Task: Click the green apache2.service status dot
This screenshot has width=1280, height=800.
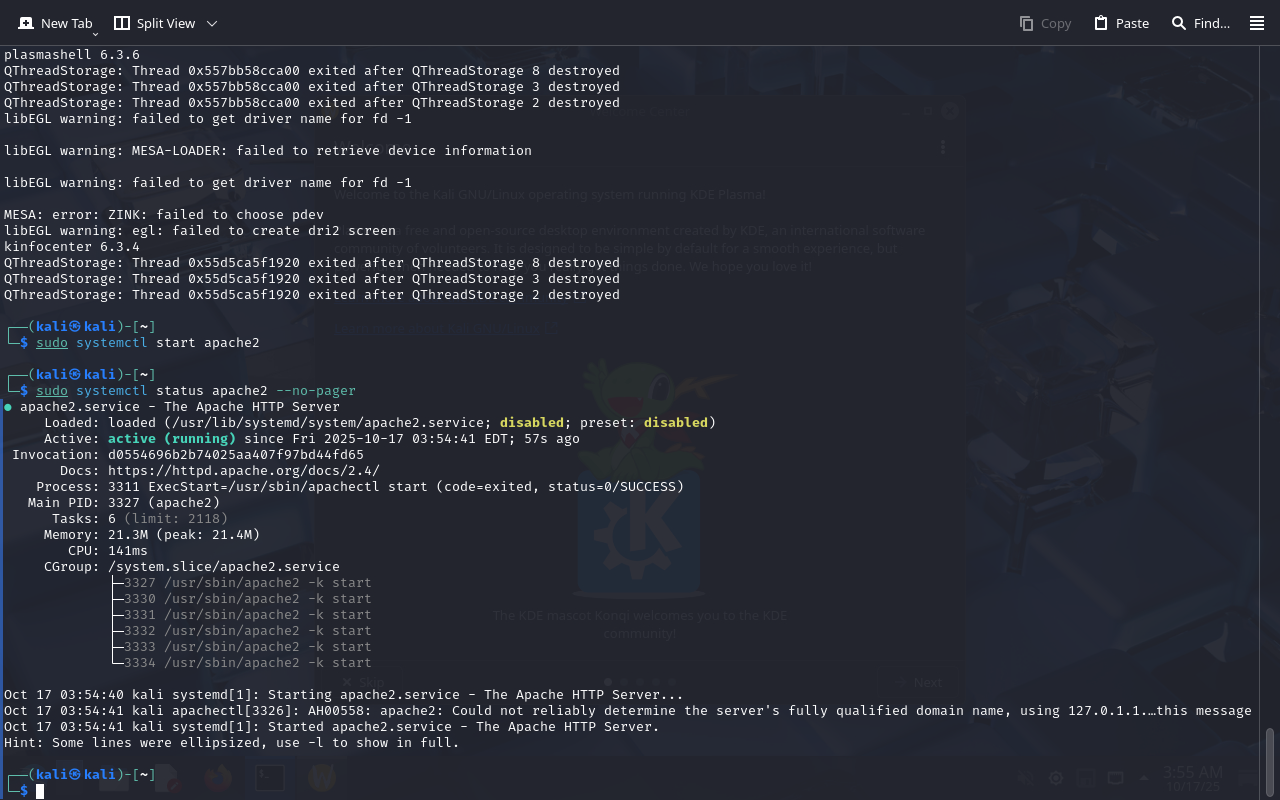Action: tap(8, 407)
